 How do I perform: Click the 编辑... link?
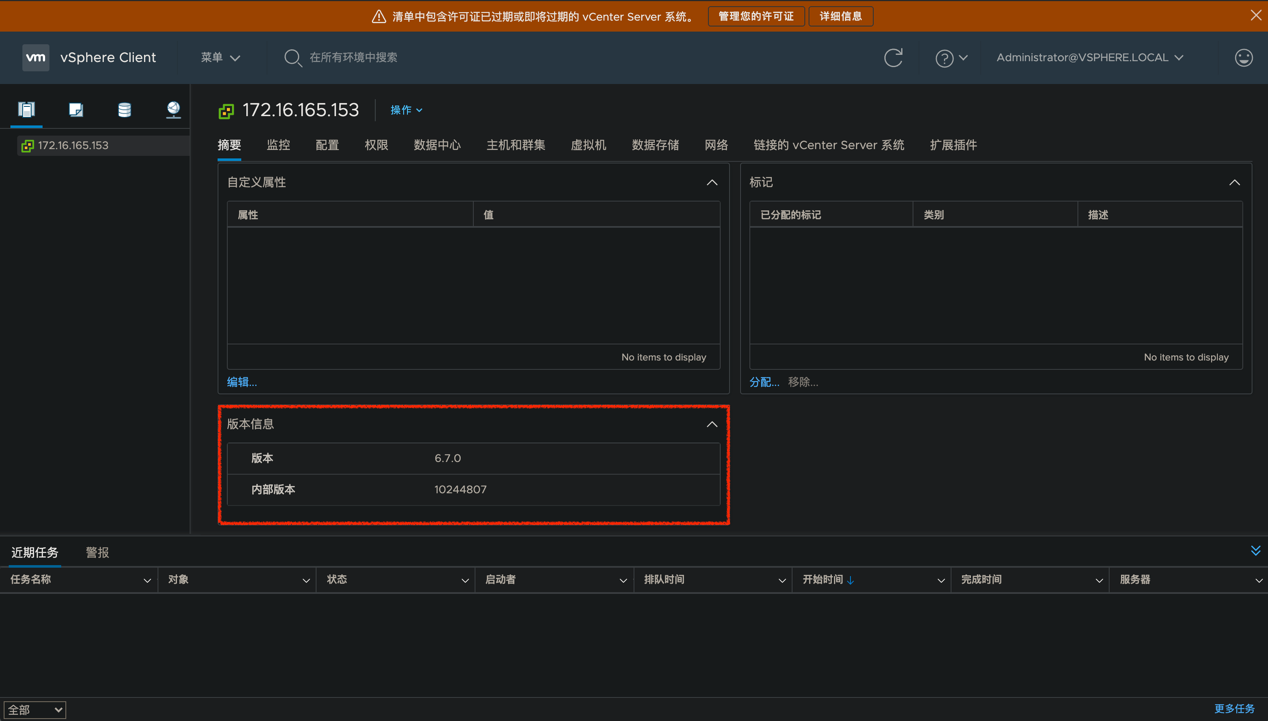(242, 382)
